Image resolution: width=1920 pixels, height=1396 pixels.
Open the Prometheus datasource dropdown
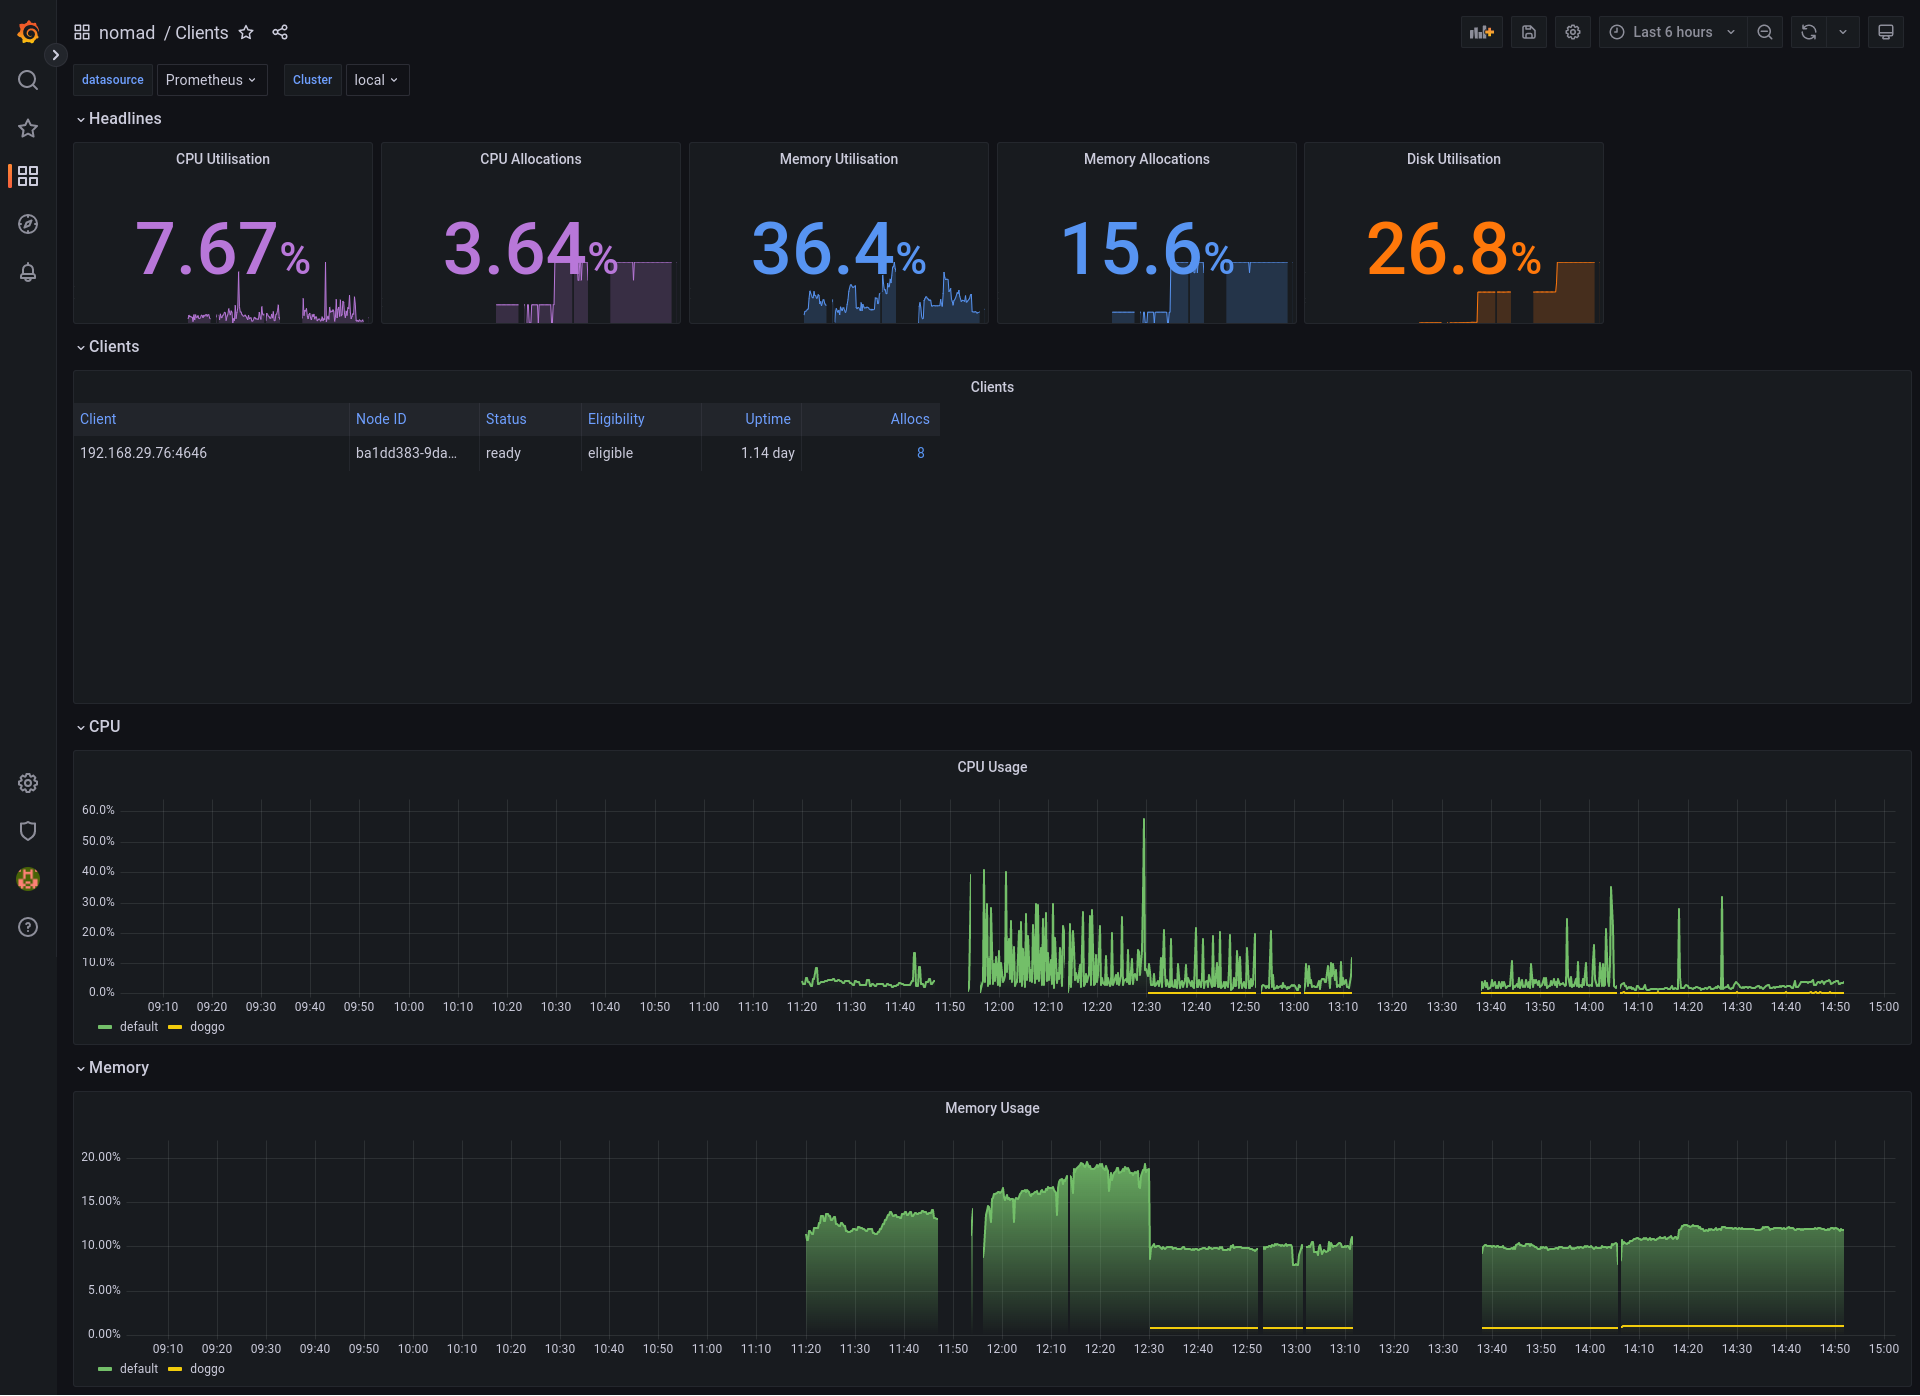pos(211,80)
